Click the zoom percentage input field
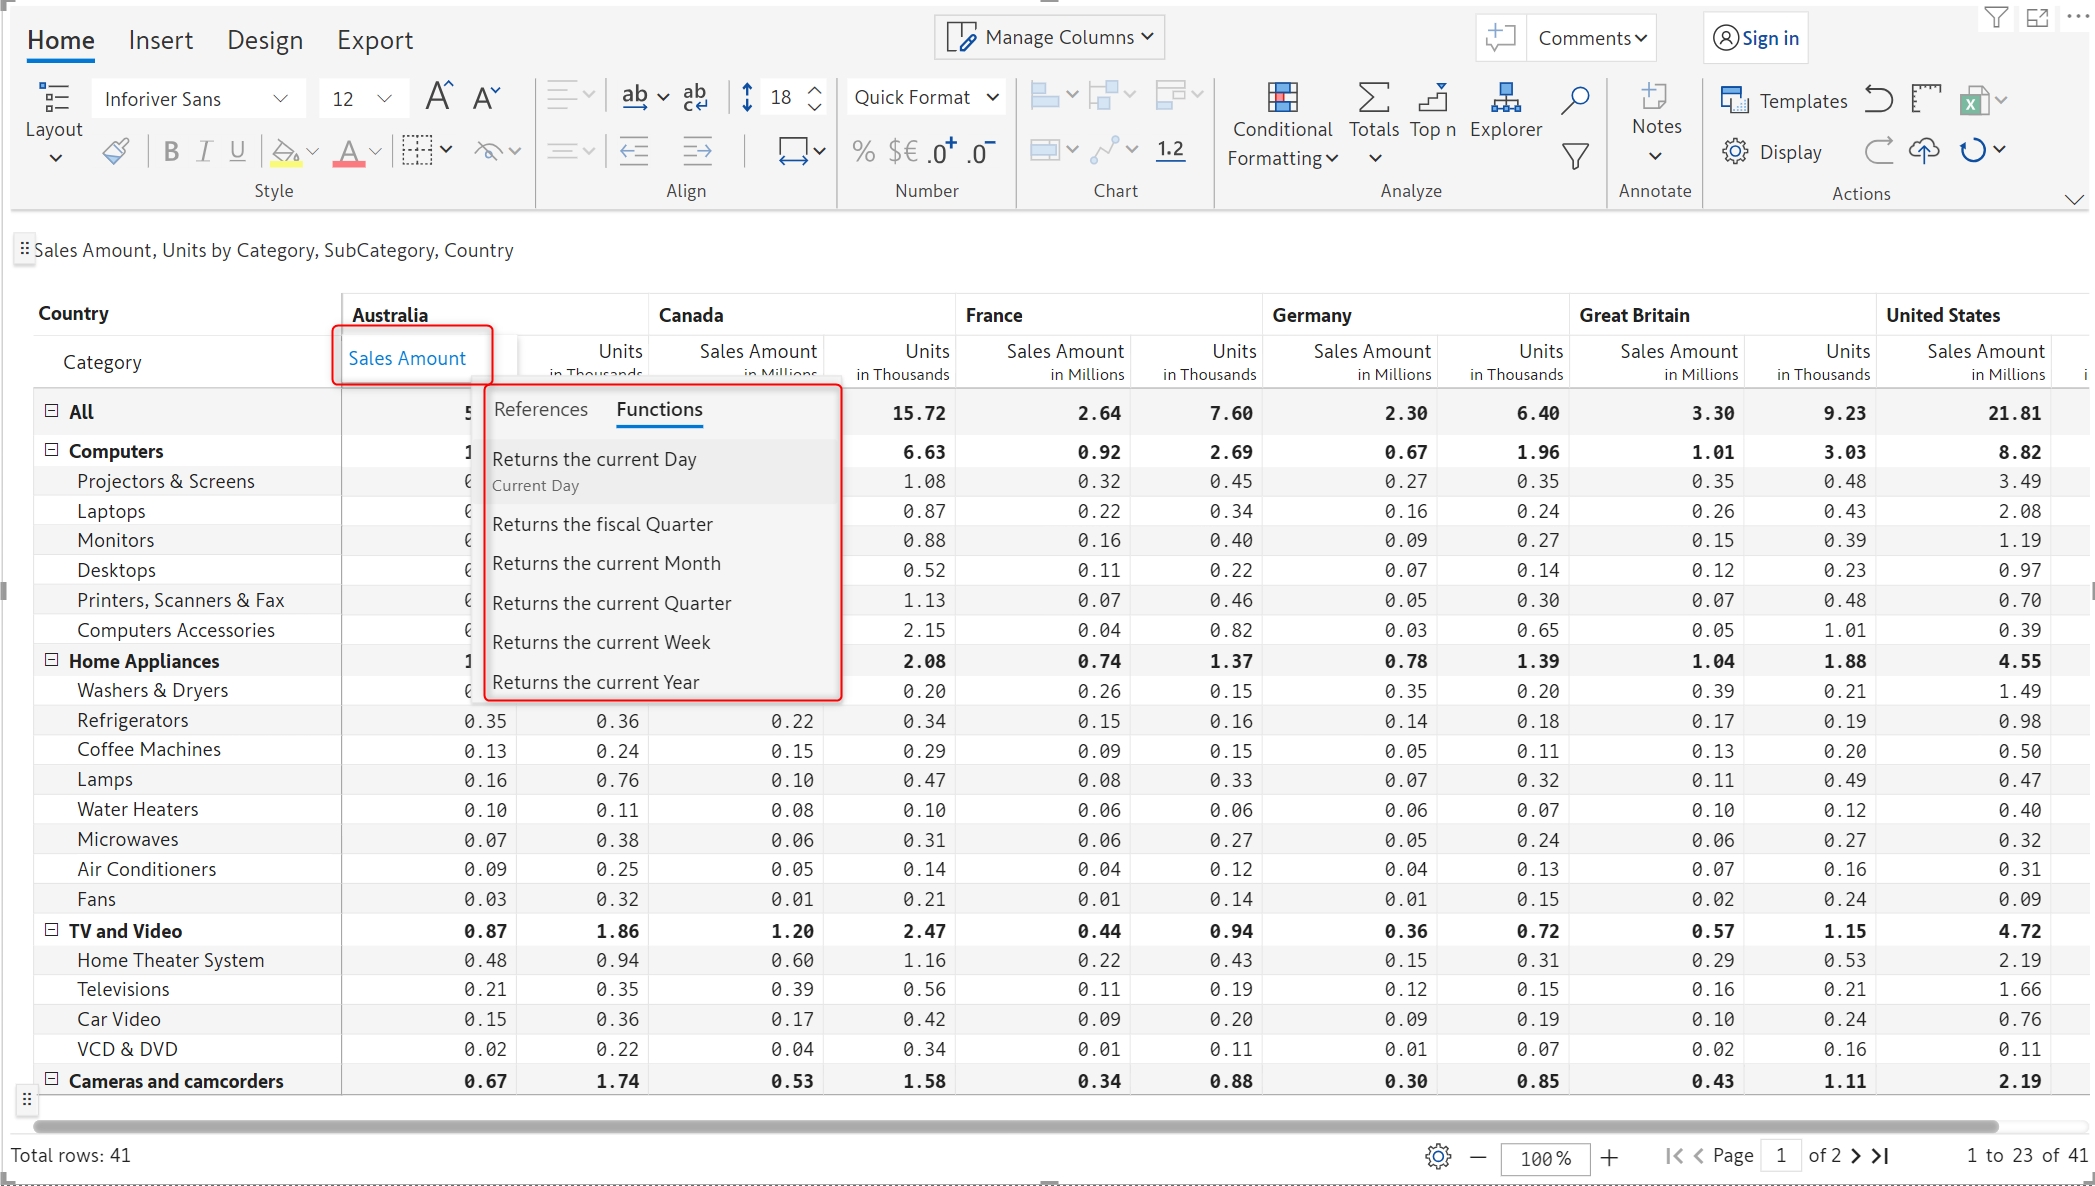 point(1545,1158)
